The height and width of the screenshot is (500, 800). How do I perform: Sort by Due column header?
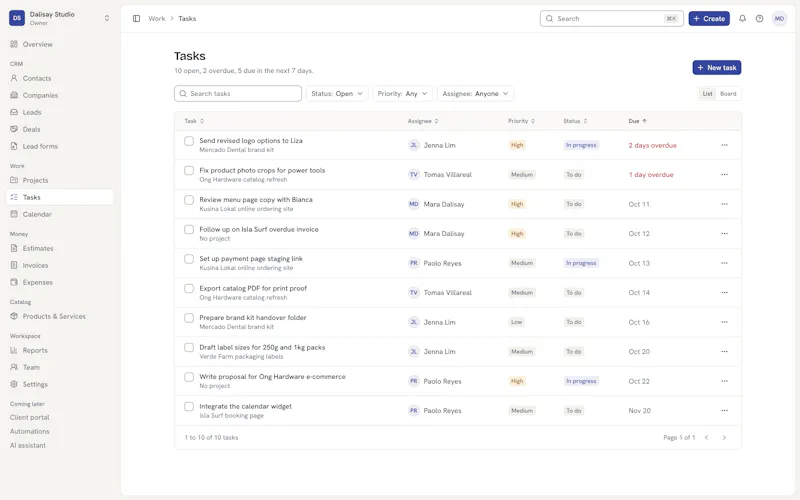tap(637, 121)
